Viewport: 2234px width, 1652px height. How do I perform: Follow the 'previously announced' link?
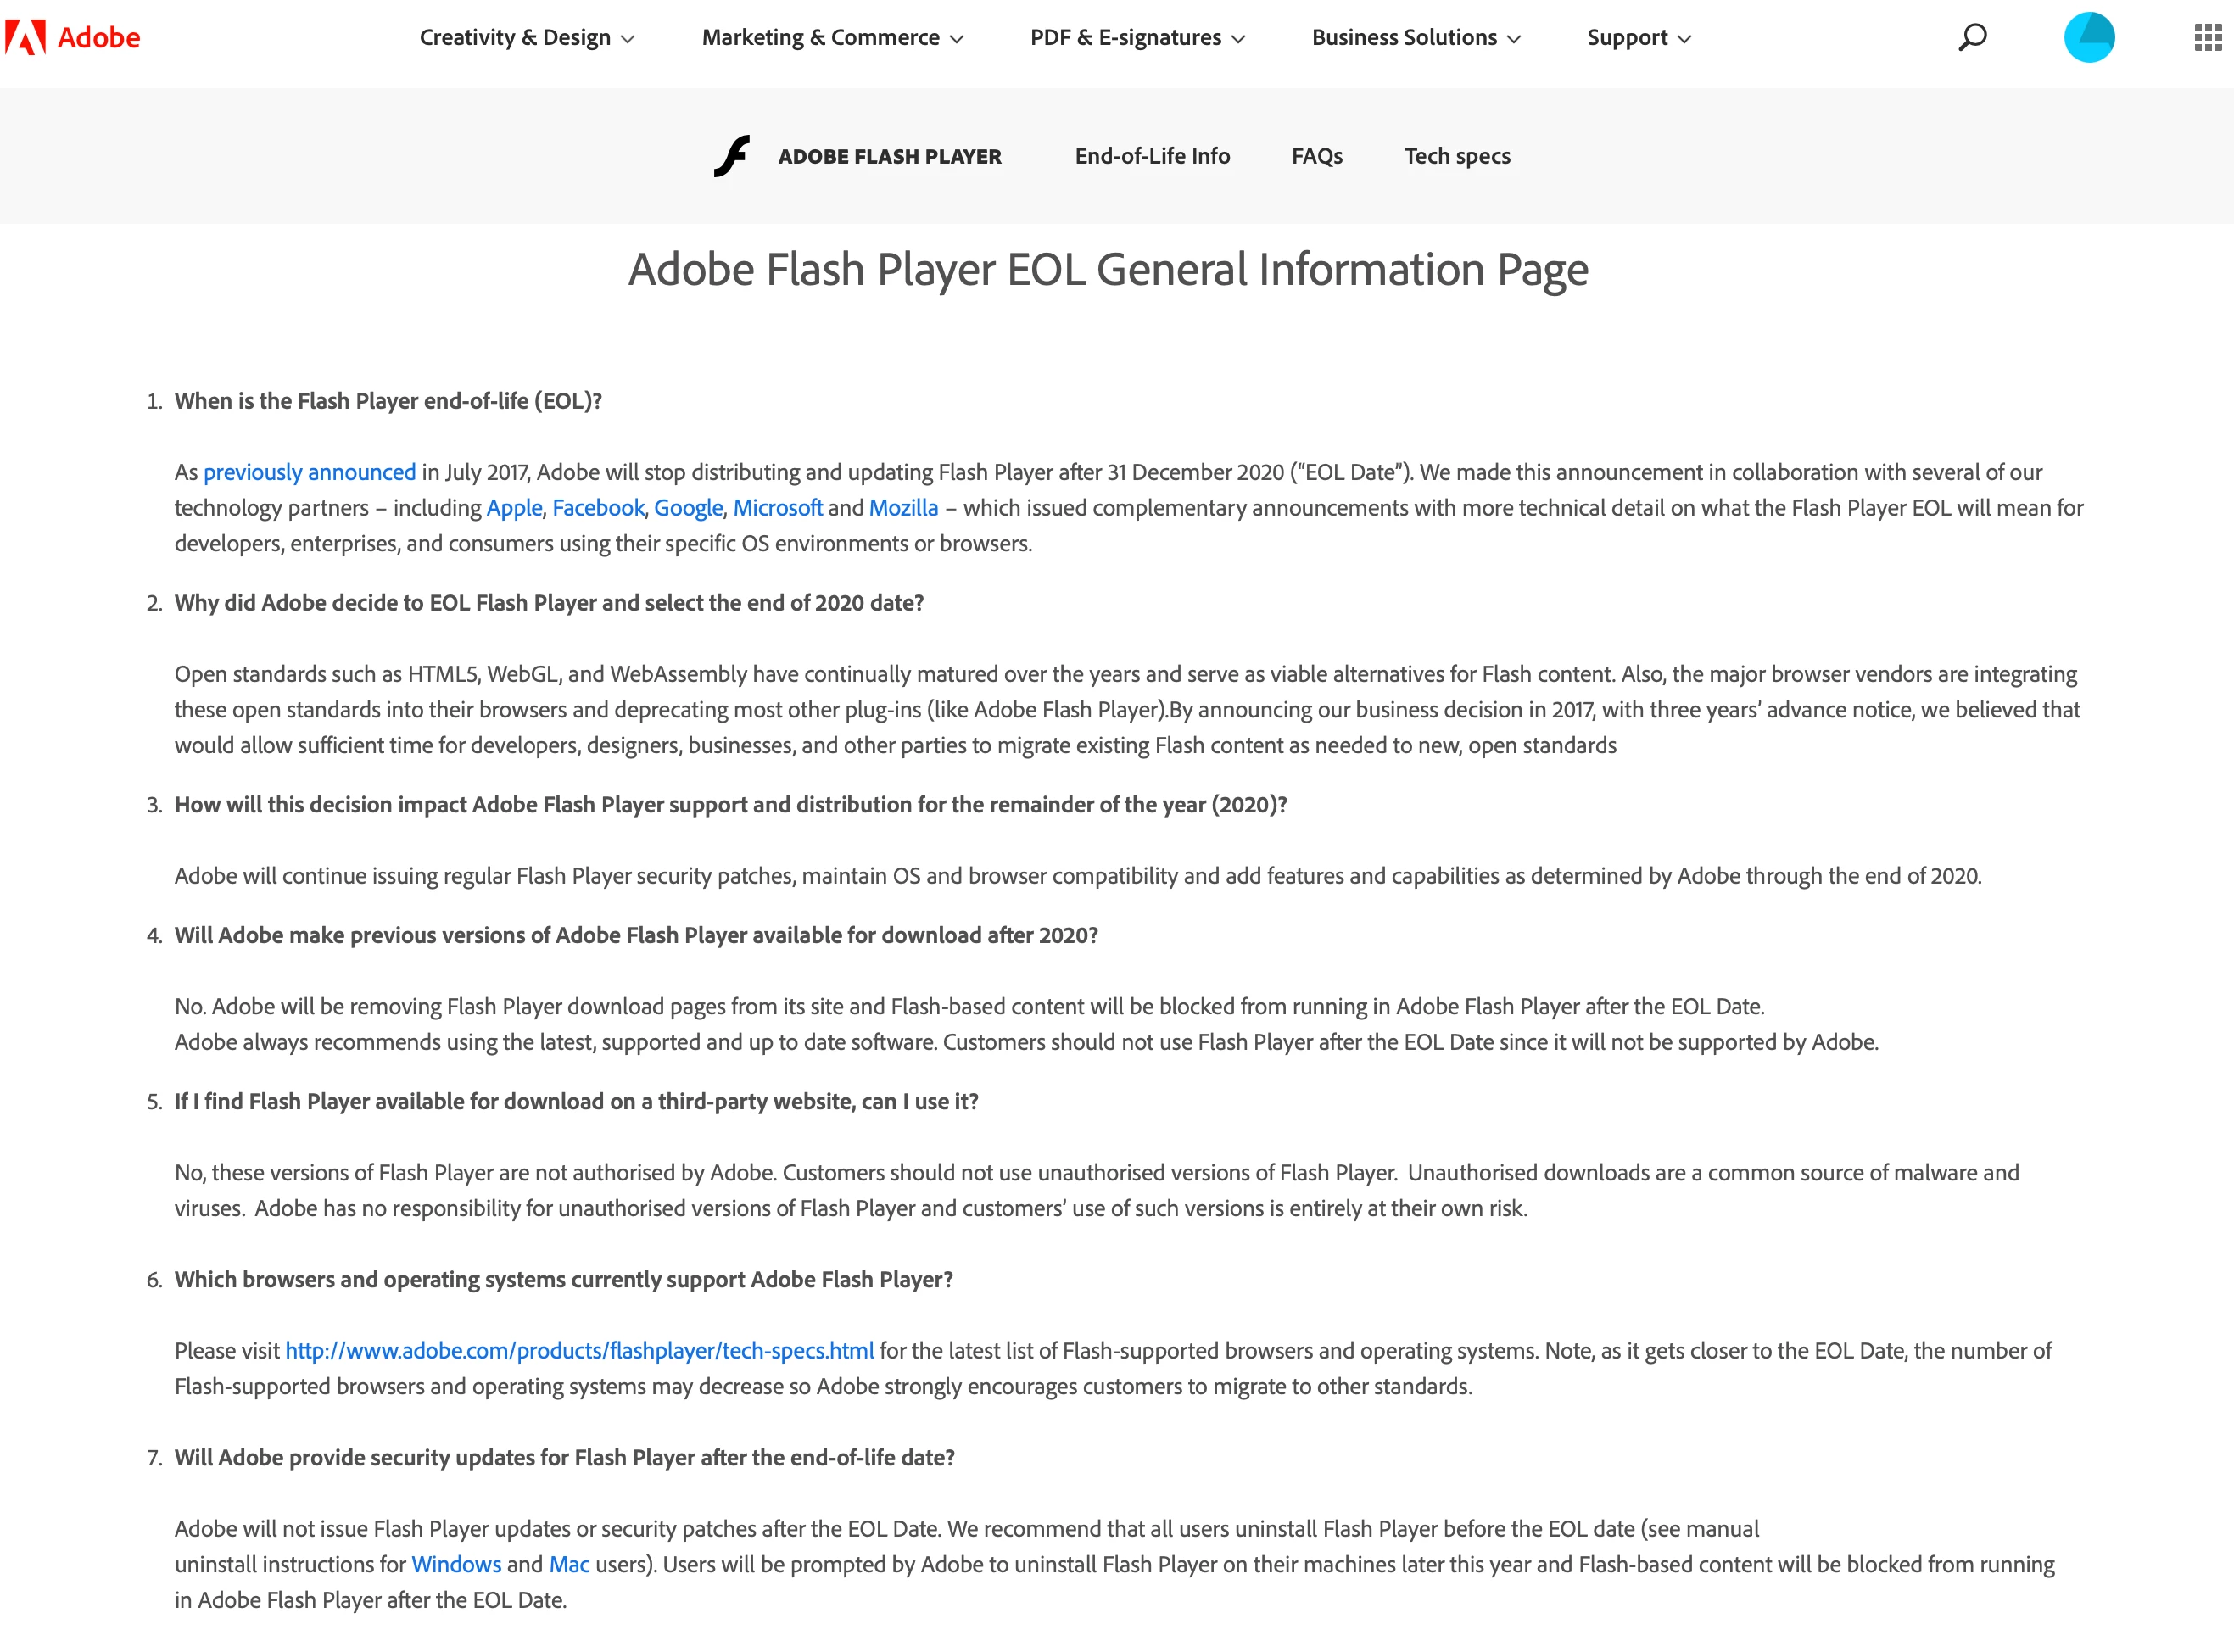coord(309,472)
